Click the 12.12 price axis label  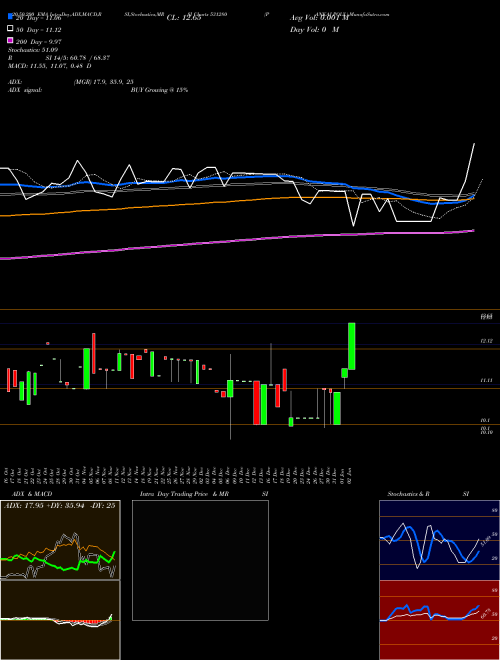tap(486, 341)
